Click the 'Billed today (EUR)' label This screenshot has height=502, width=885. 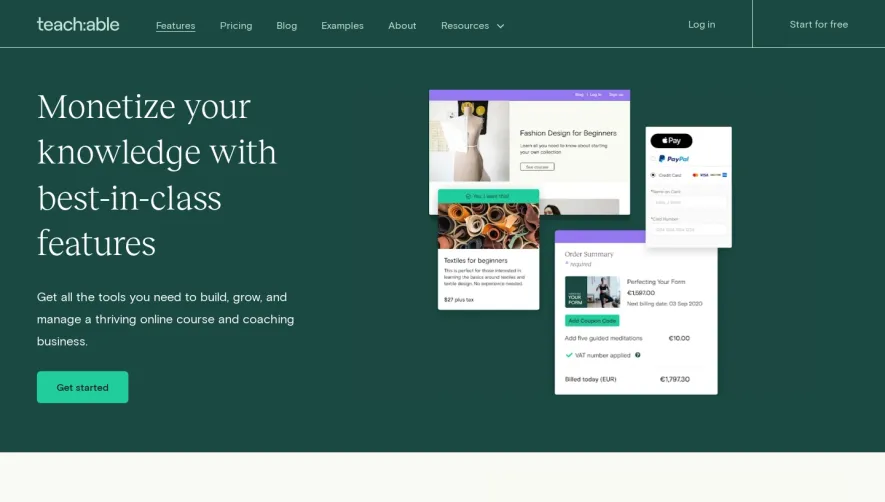(x=590, y=379)
